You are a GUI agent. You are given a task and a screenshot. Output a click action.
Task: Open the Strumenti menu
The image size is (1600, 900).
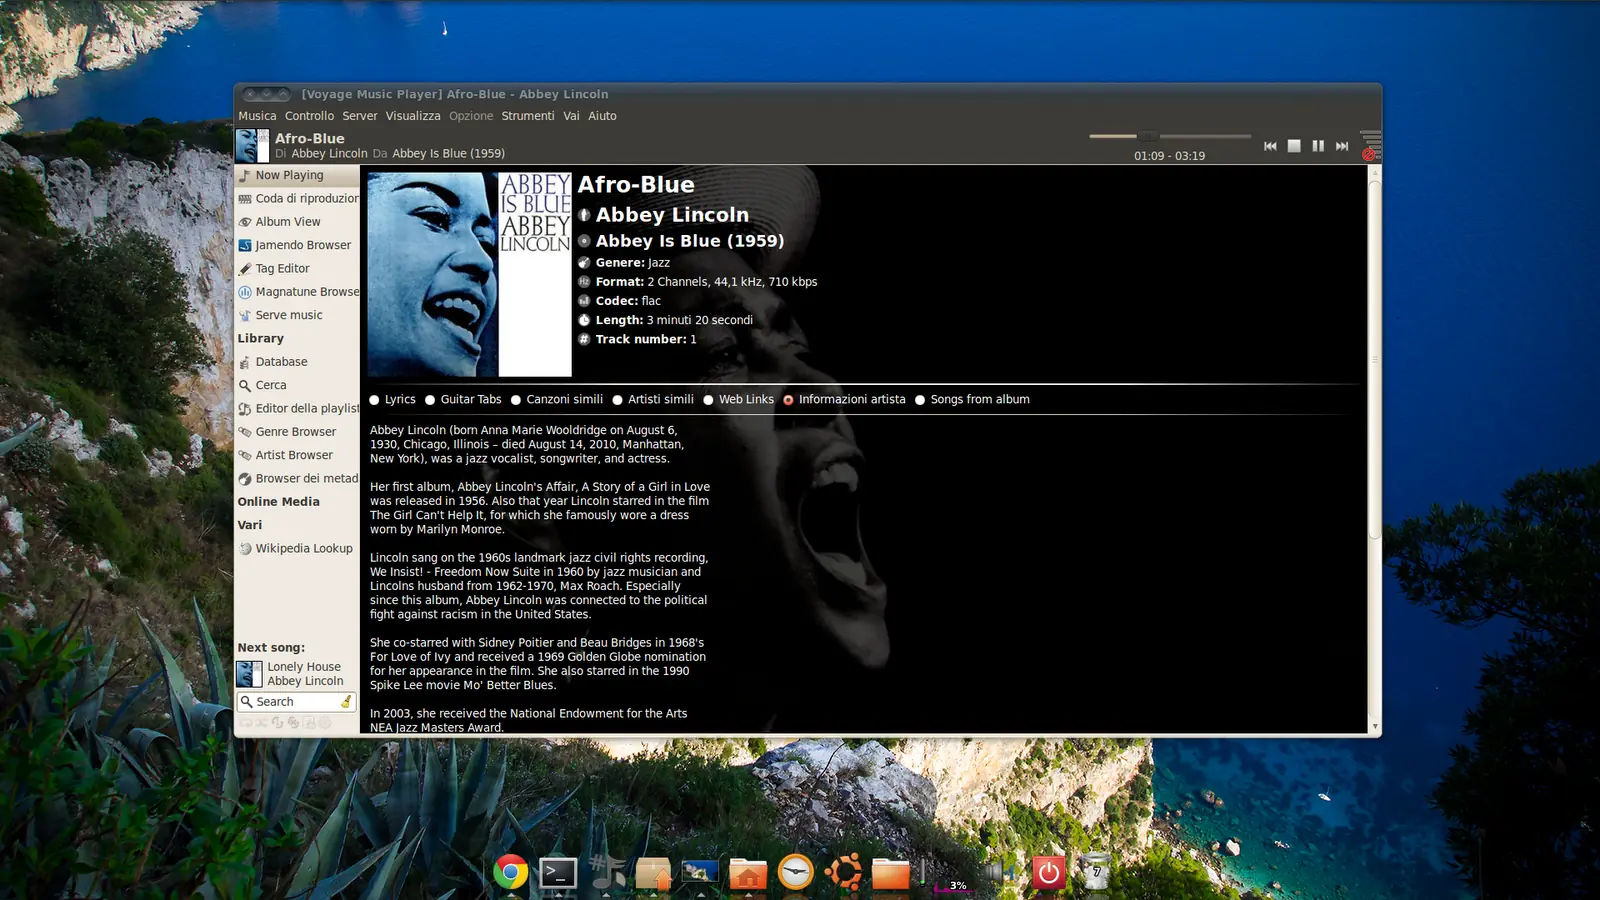pyautogui.click(x=528, y=116)
